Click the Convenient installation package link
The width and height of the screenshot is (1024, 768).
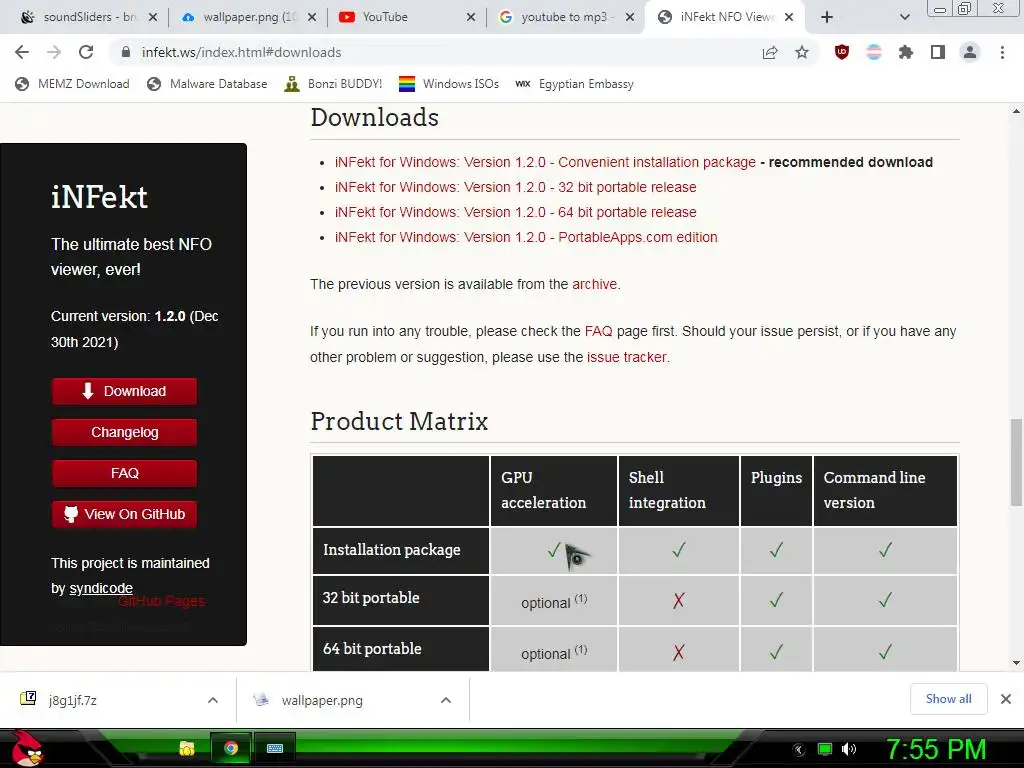coord(545,162)
